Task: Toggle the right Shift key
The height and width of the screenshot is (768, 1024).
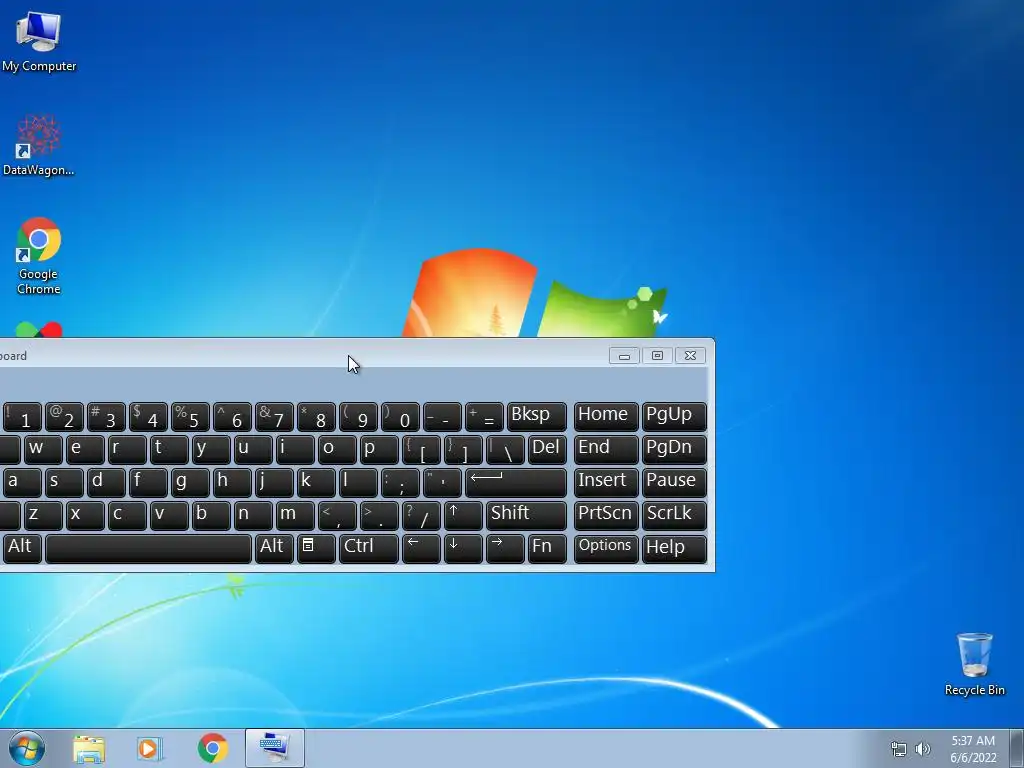Action: [526, 515]
